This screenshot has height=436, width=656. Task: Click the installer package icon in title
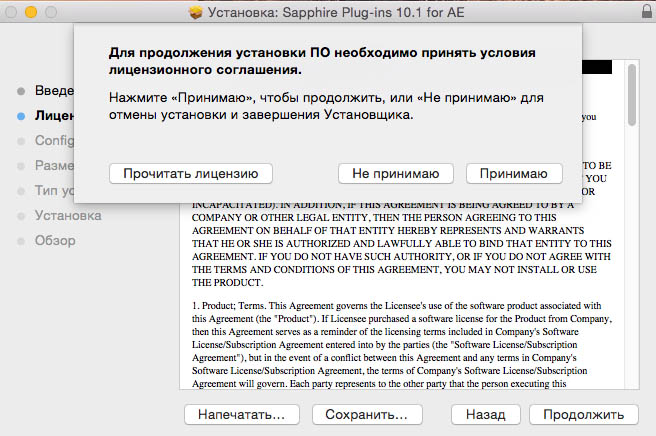(x=195, y=13)
